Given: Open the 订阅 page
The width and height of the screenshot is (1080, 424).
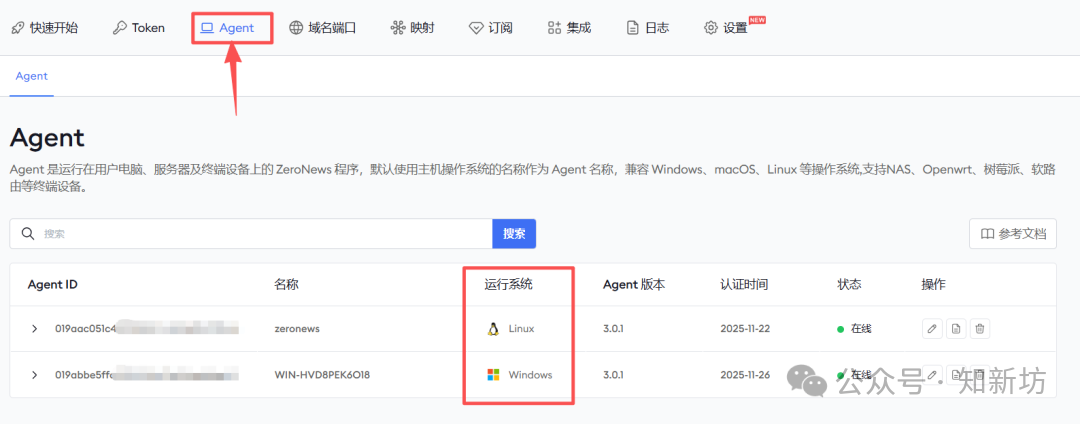Looking at the screenshot, I should click(x=490, y=28).
